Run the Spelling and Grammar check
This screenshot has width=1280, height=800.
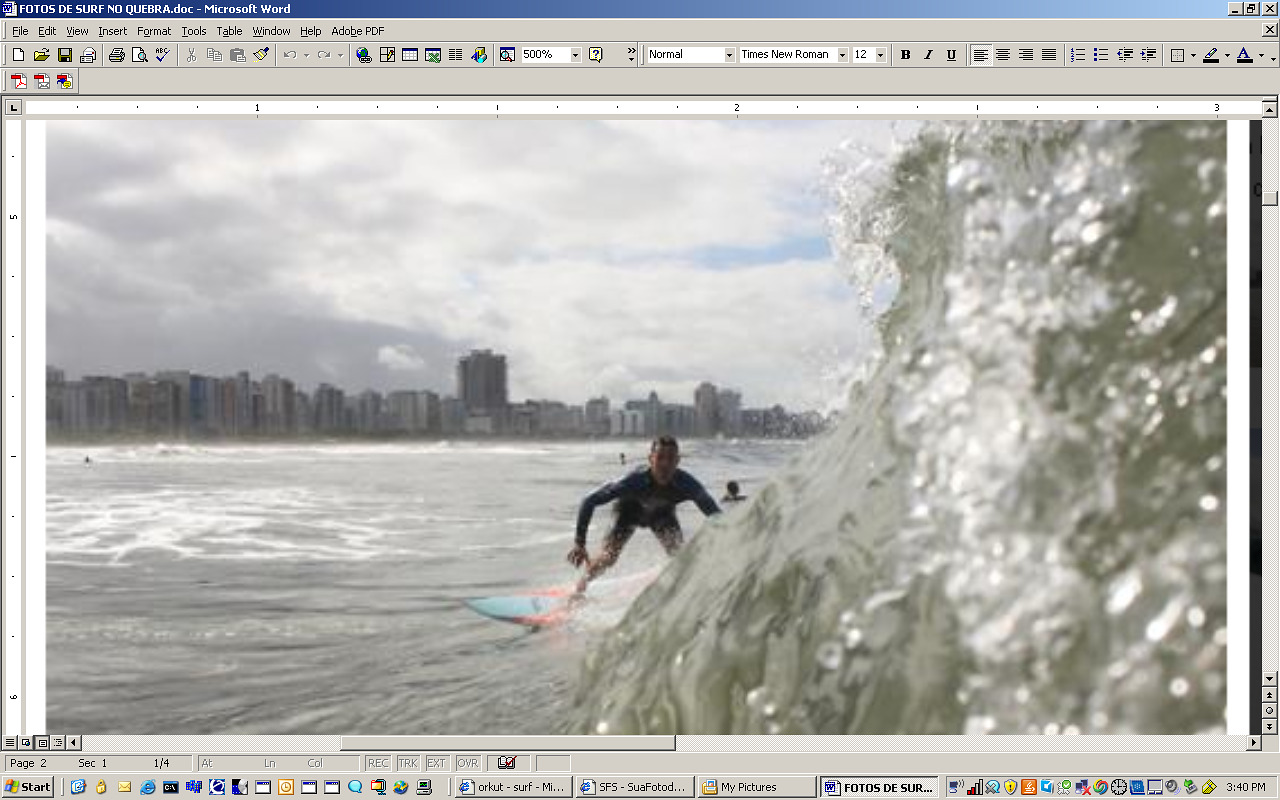click(x=163, y=55)
